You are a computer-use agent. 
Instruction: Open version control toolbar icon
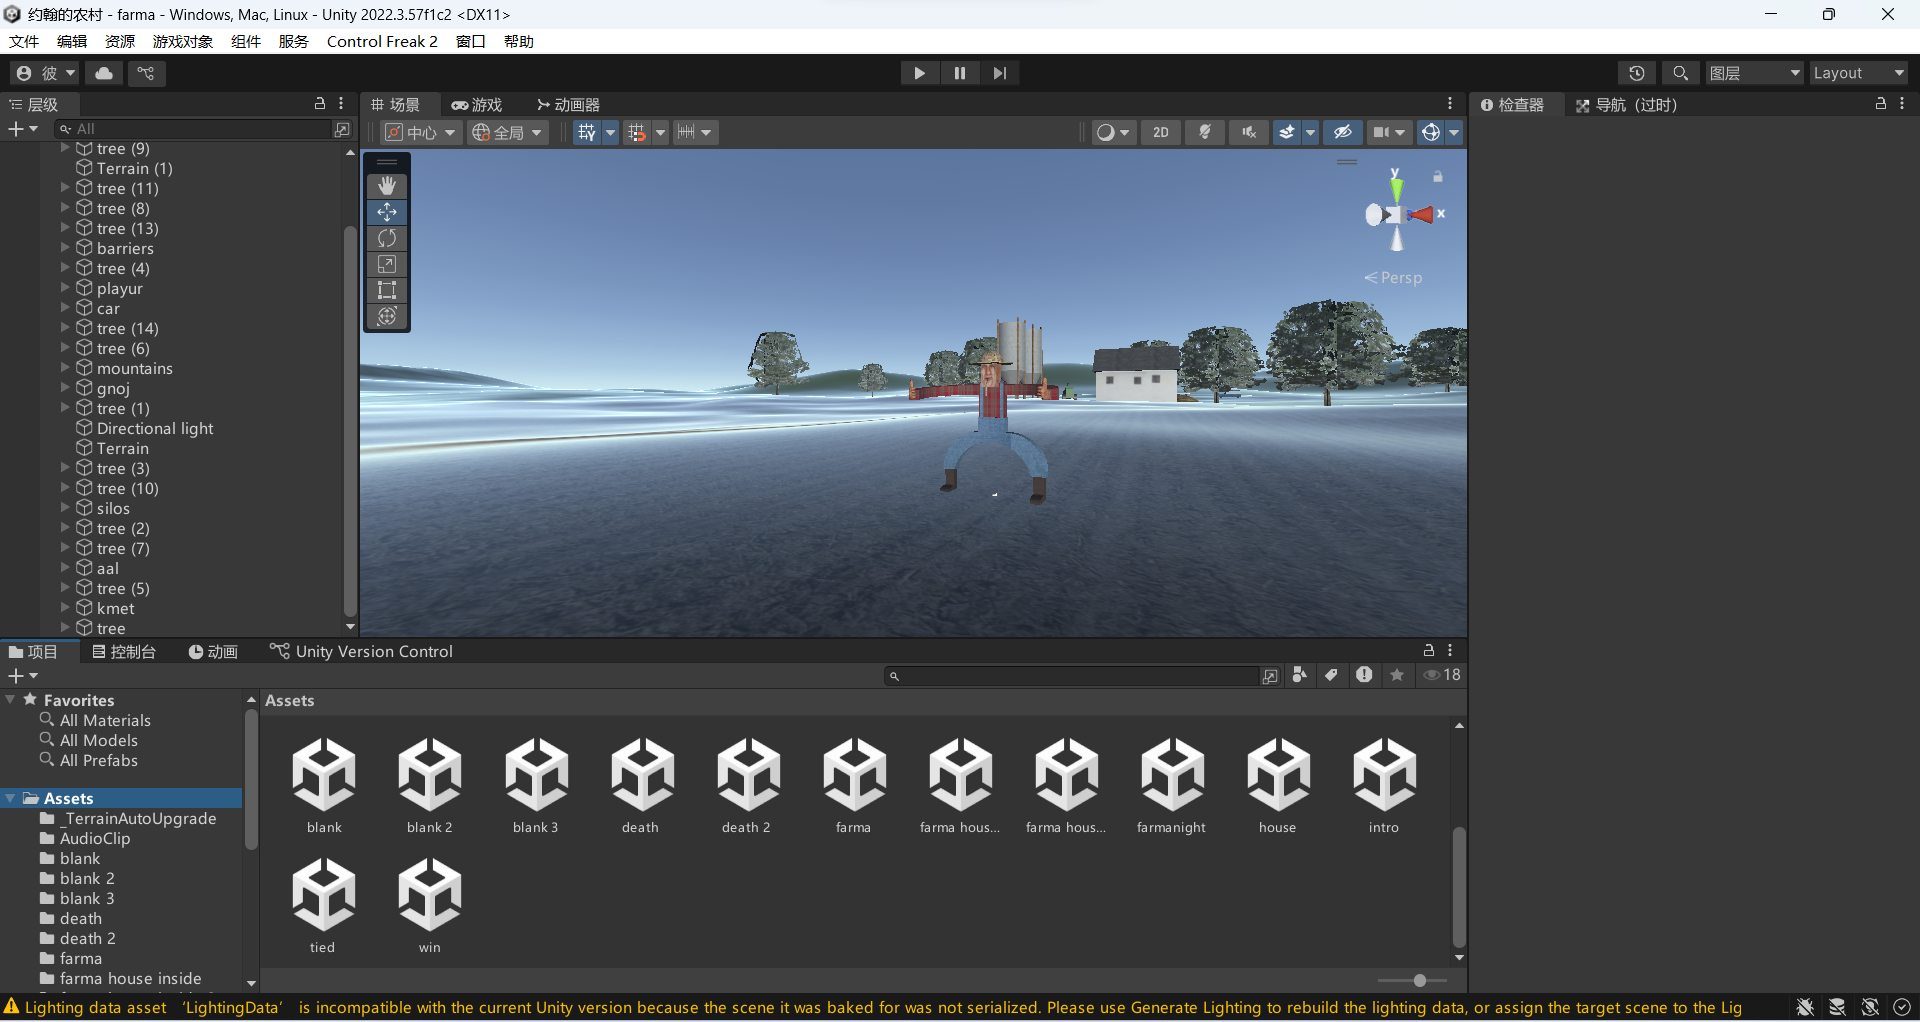point(146,73)
